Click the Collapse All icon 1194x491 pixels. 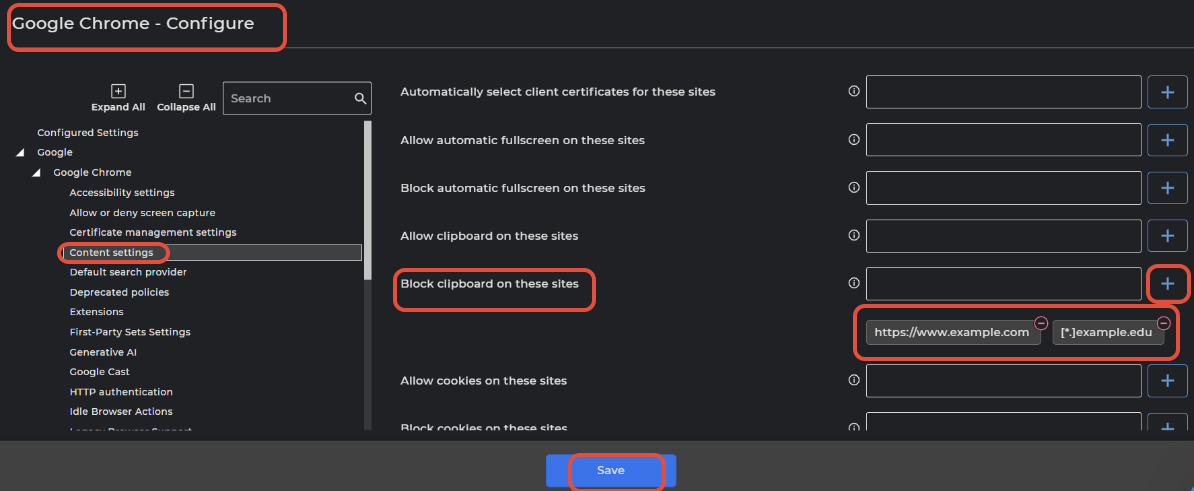click(186, 90)
